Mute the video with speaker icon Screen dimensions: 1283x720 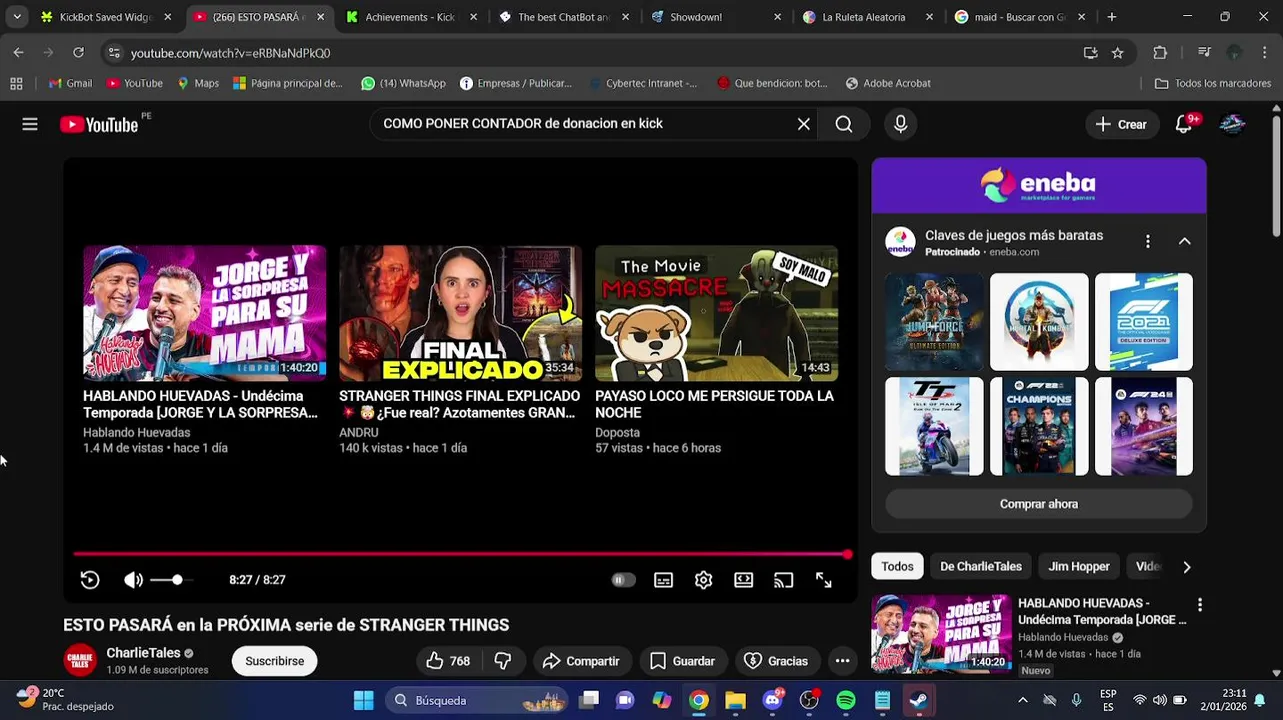coord(133,580)
